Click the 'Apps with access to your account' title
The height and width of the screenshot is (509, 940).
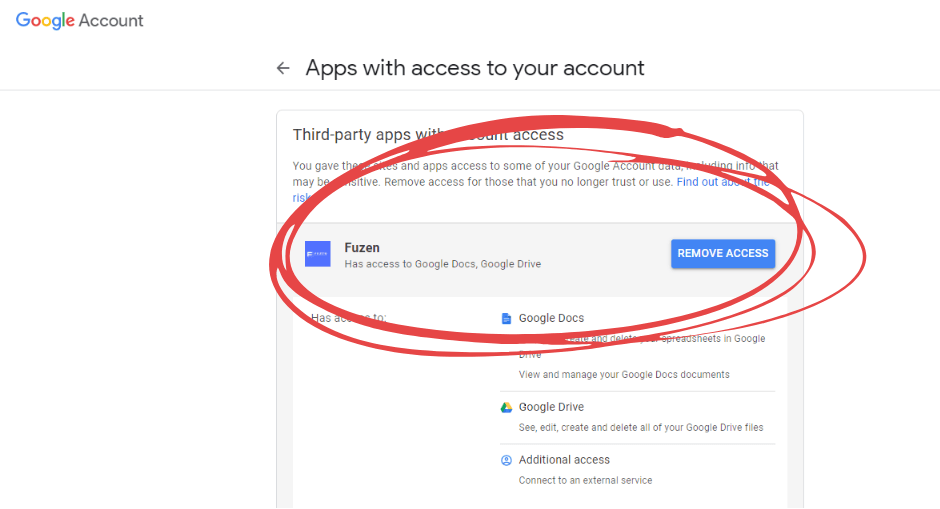point(475,68)
